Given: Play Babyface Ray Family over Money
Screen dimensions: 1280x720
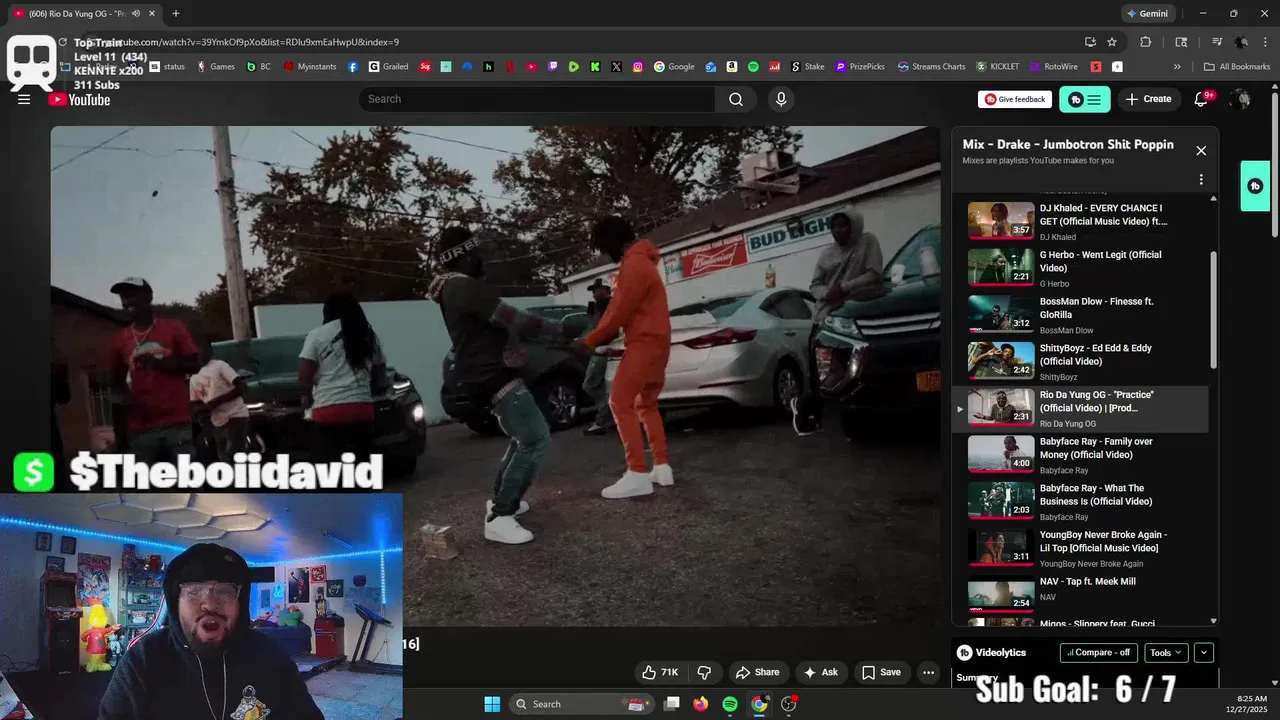Looking at the screenshot, I should [1080, 455].
